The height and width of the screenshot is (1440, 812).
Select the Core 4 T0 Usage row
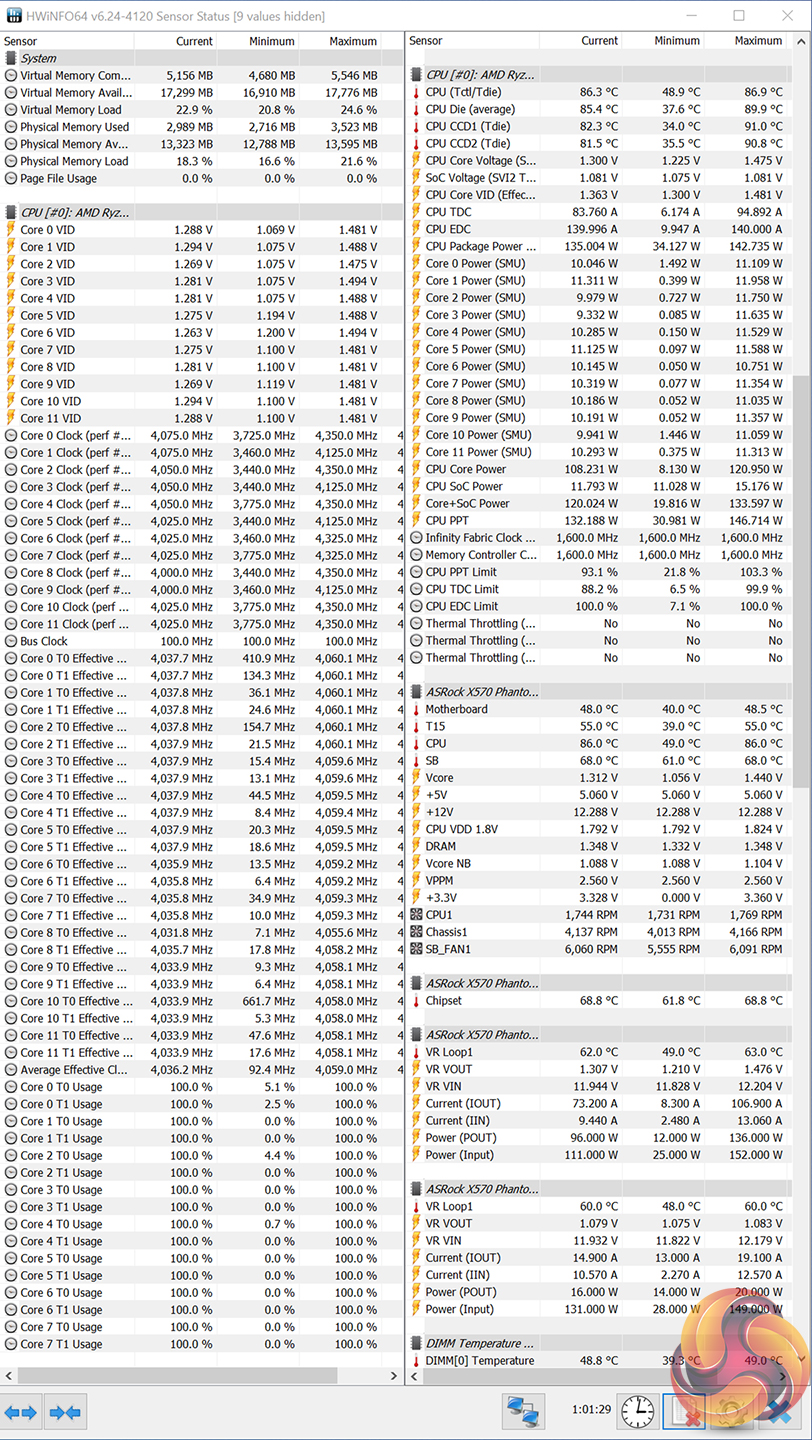203,1224
